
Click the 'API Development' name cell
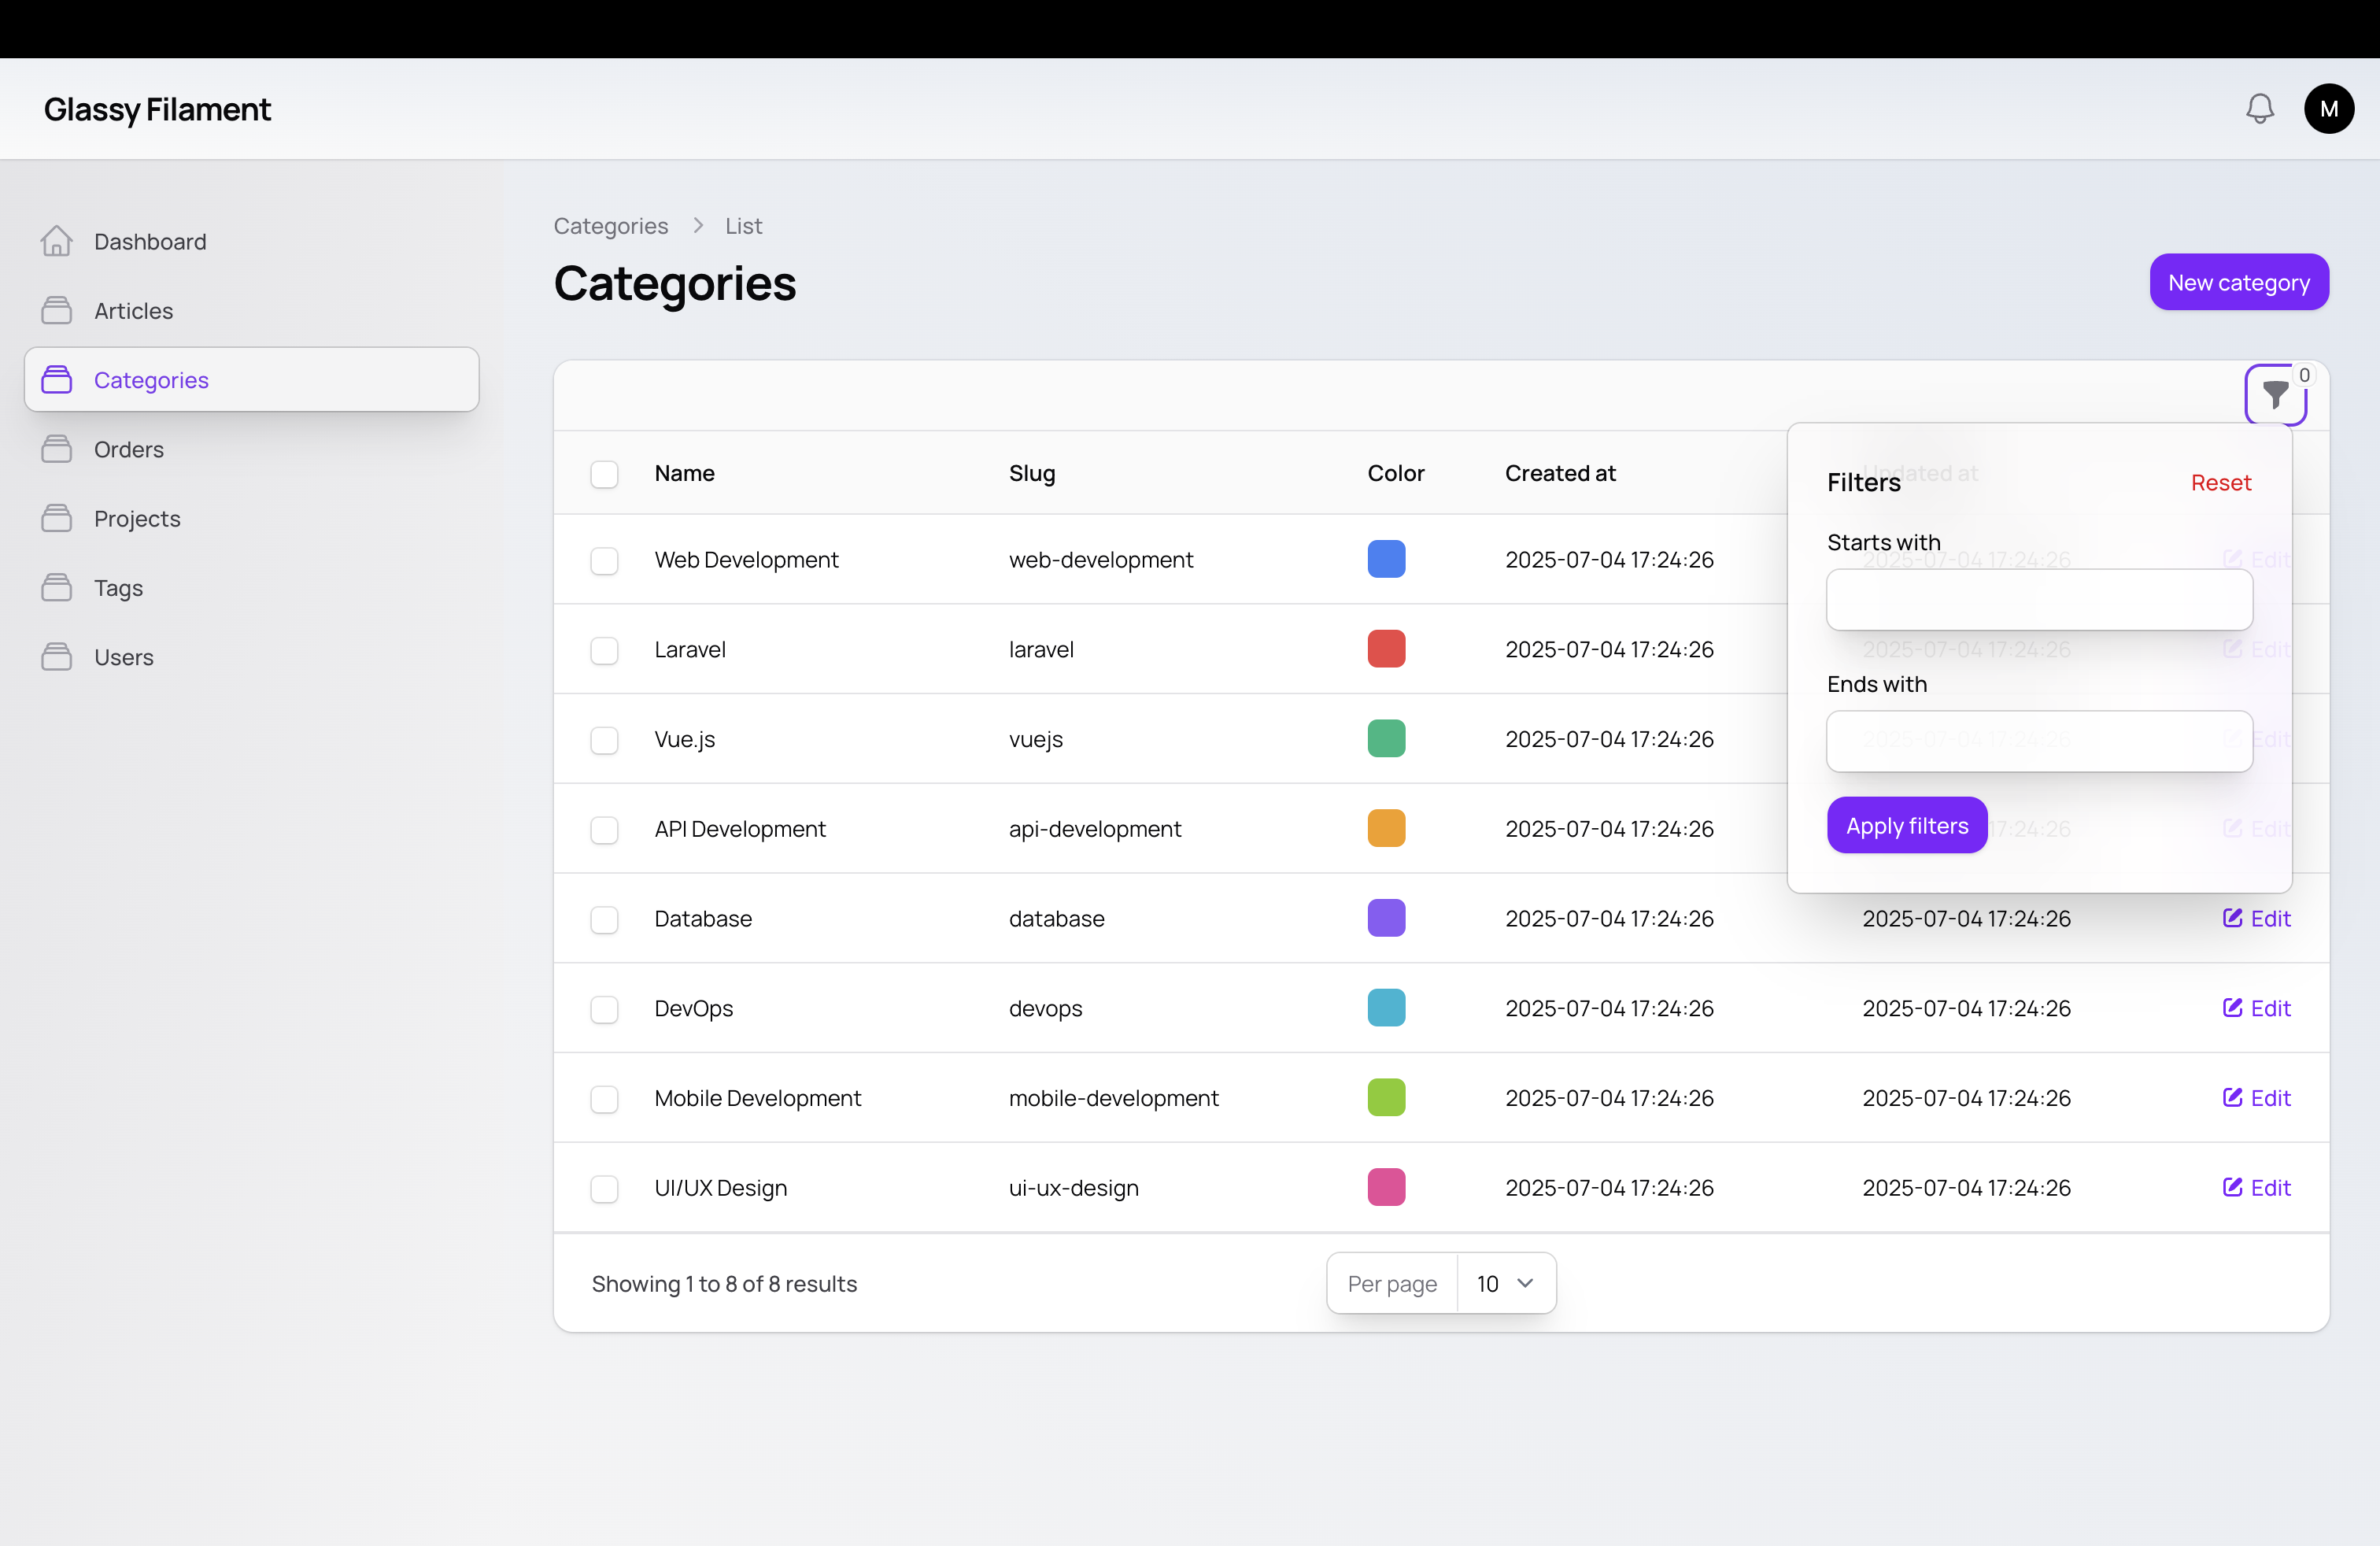coord(740,828)
